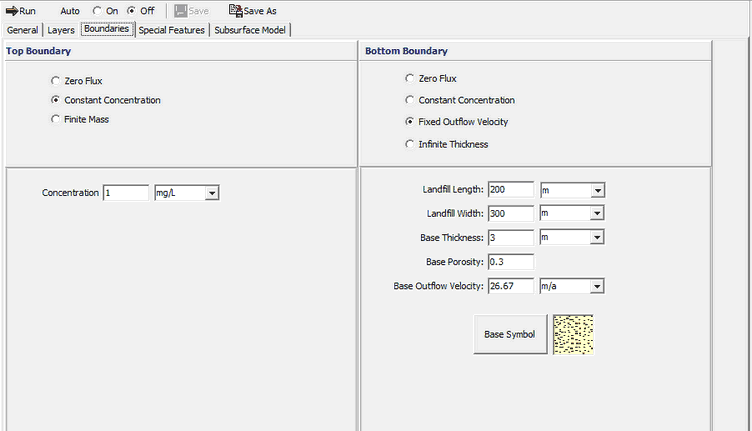This screenshot has width=752, height=431.
Task: Select Zero Flux for top boundary
Action: click(x=55, y=81)
